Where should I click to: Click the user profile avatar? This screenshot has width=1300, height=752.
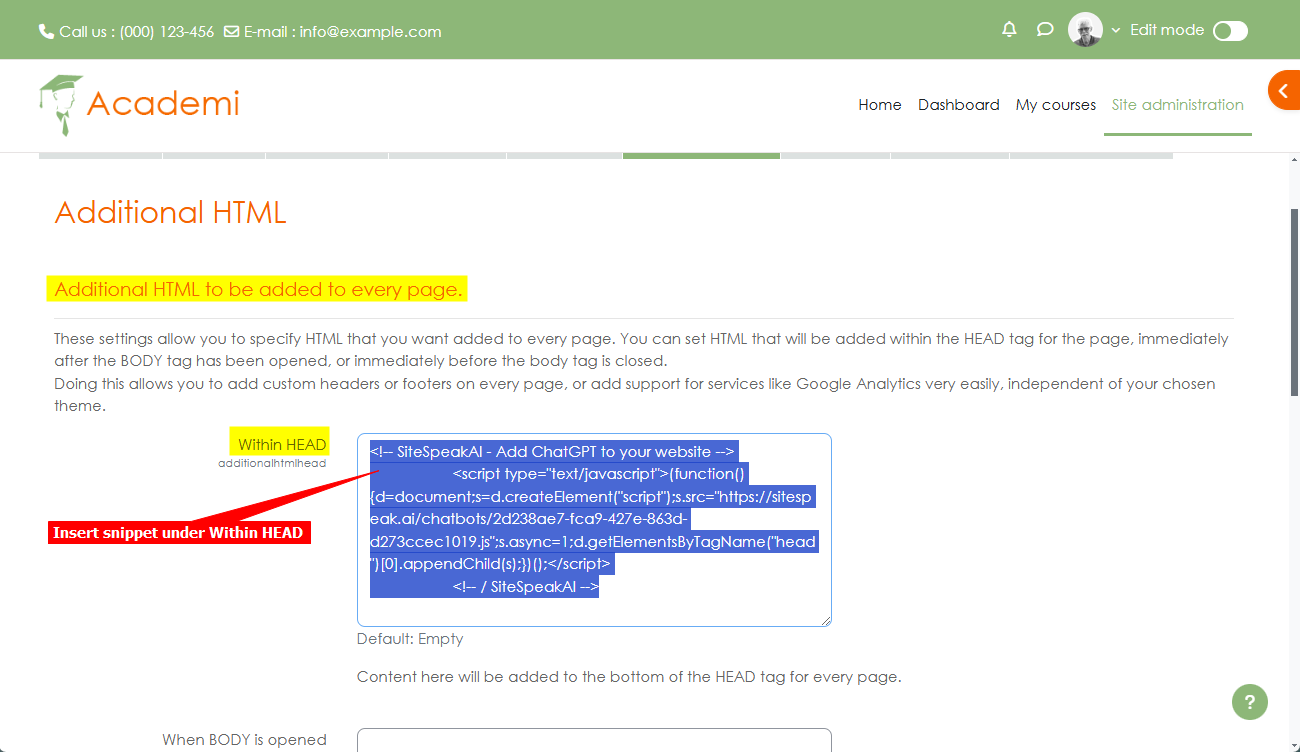coord(1085,30)
